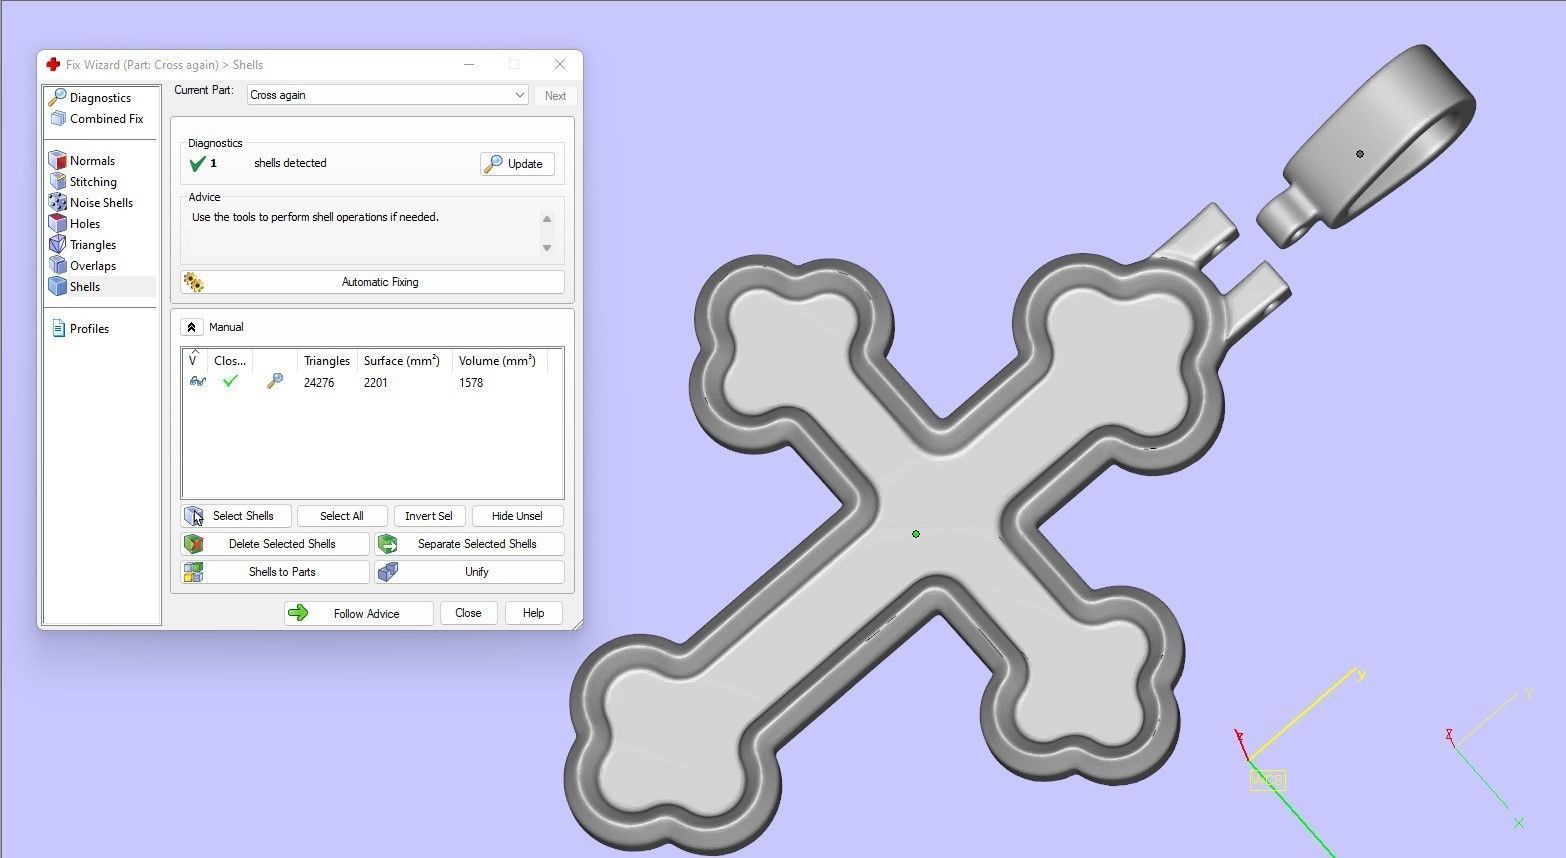Click the Combined Fix cube icon

(x=57, y=119)
